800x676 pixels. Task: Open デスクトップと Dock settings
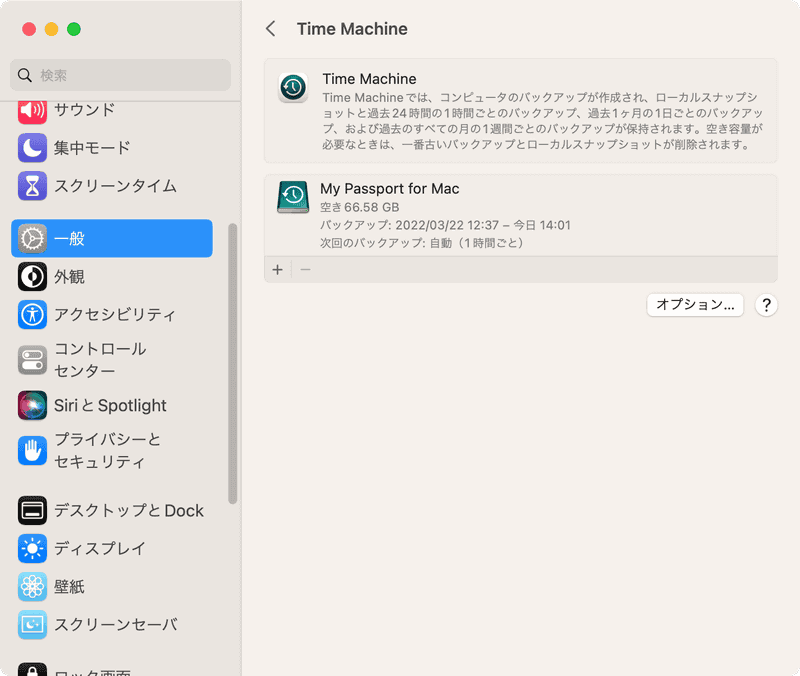pyautogui.click(x=31, y=510)
